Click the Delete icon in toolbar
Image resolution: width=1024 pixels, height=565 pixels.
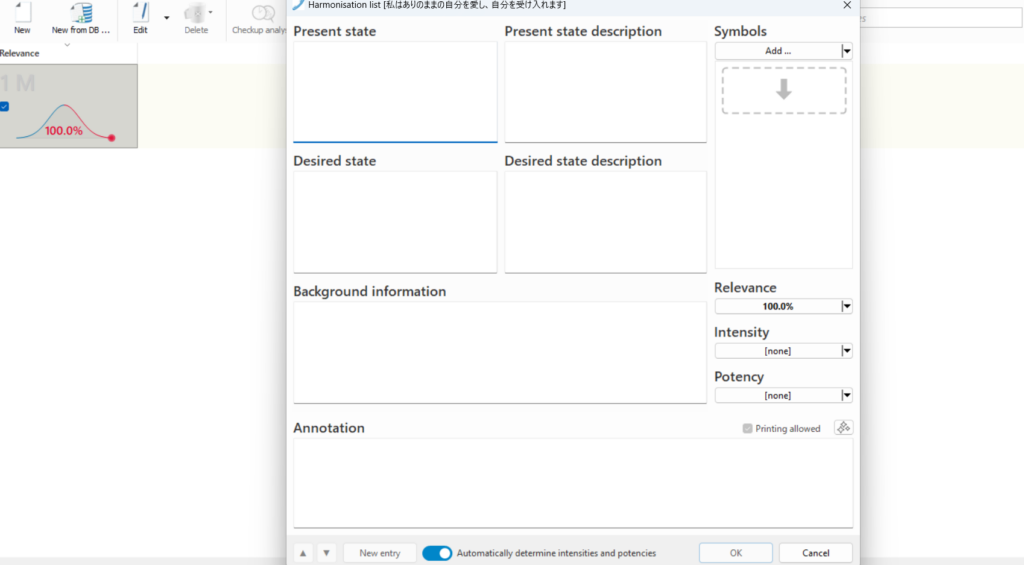(196, 13)
